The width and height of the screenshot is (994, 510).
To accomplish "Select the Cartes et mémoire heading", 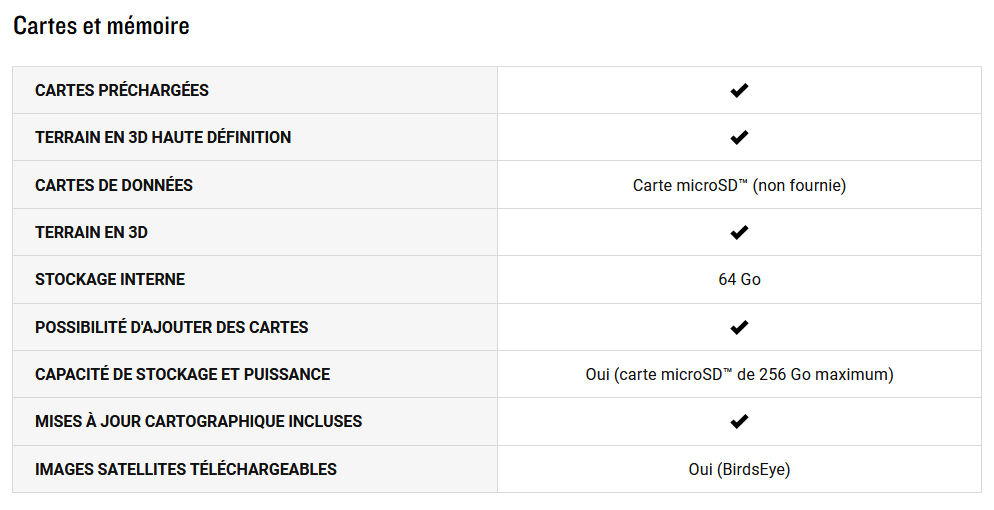I will 101,26.
